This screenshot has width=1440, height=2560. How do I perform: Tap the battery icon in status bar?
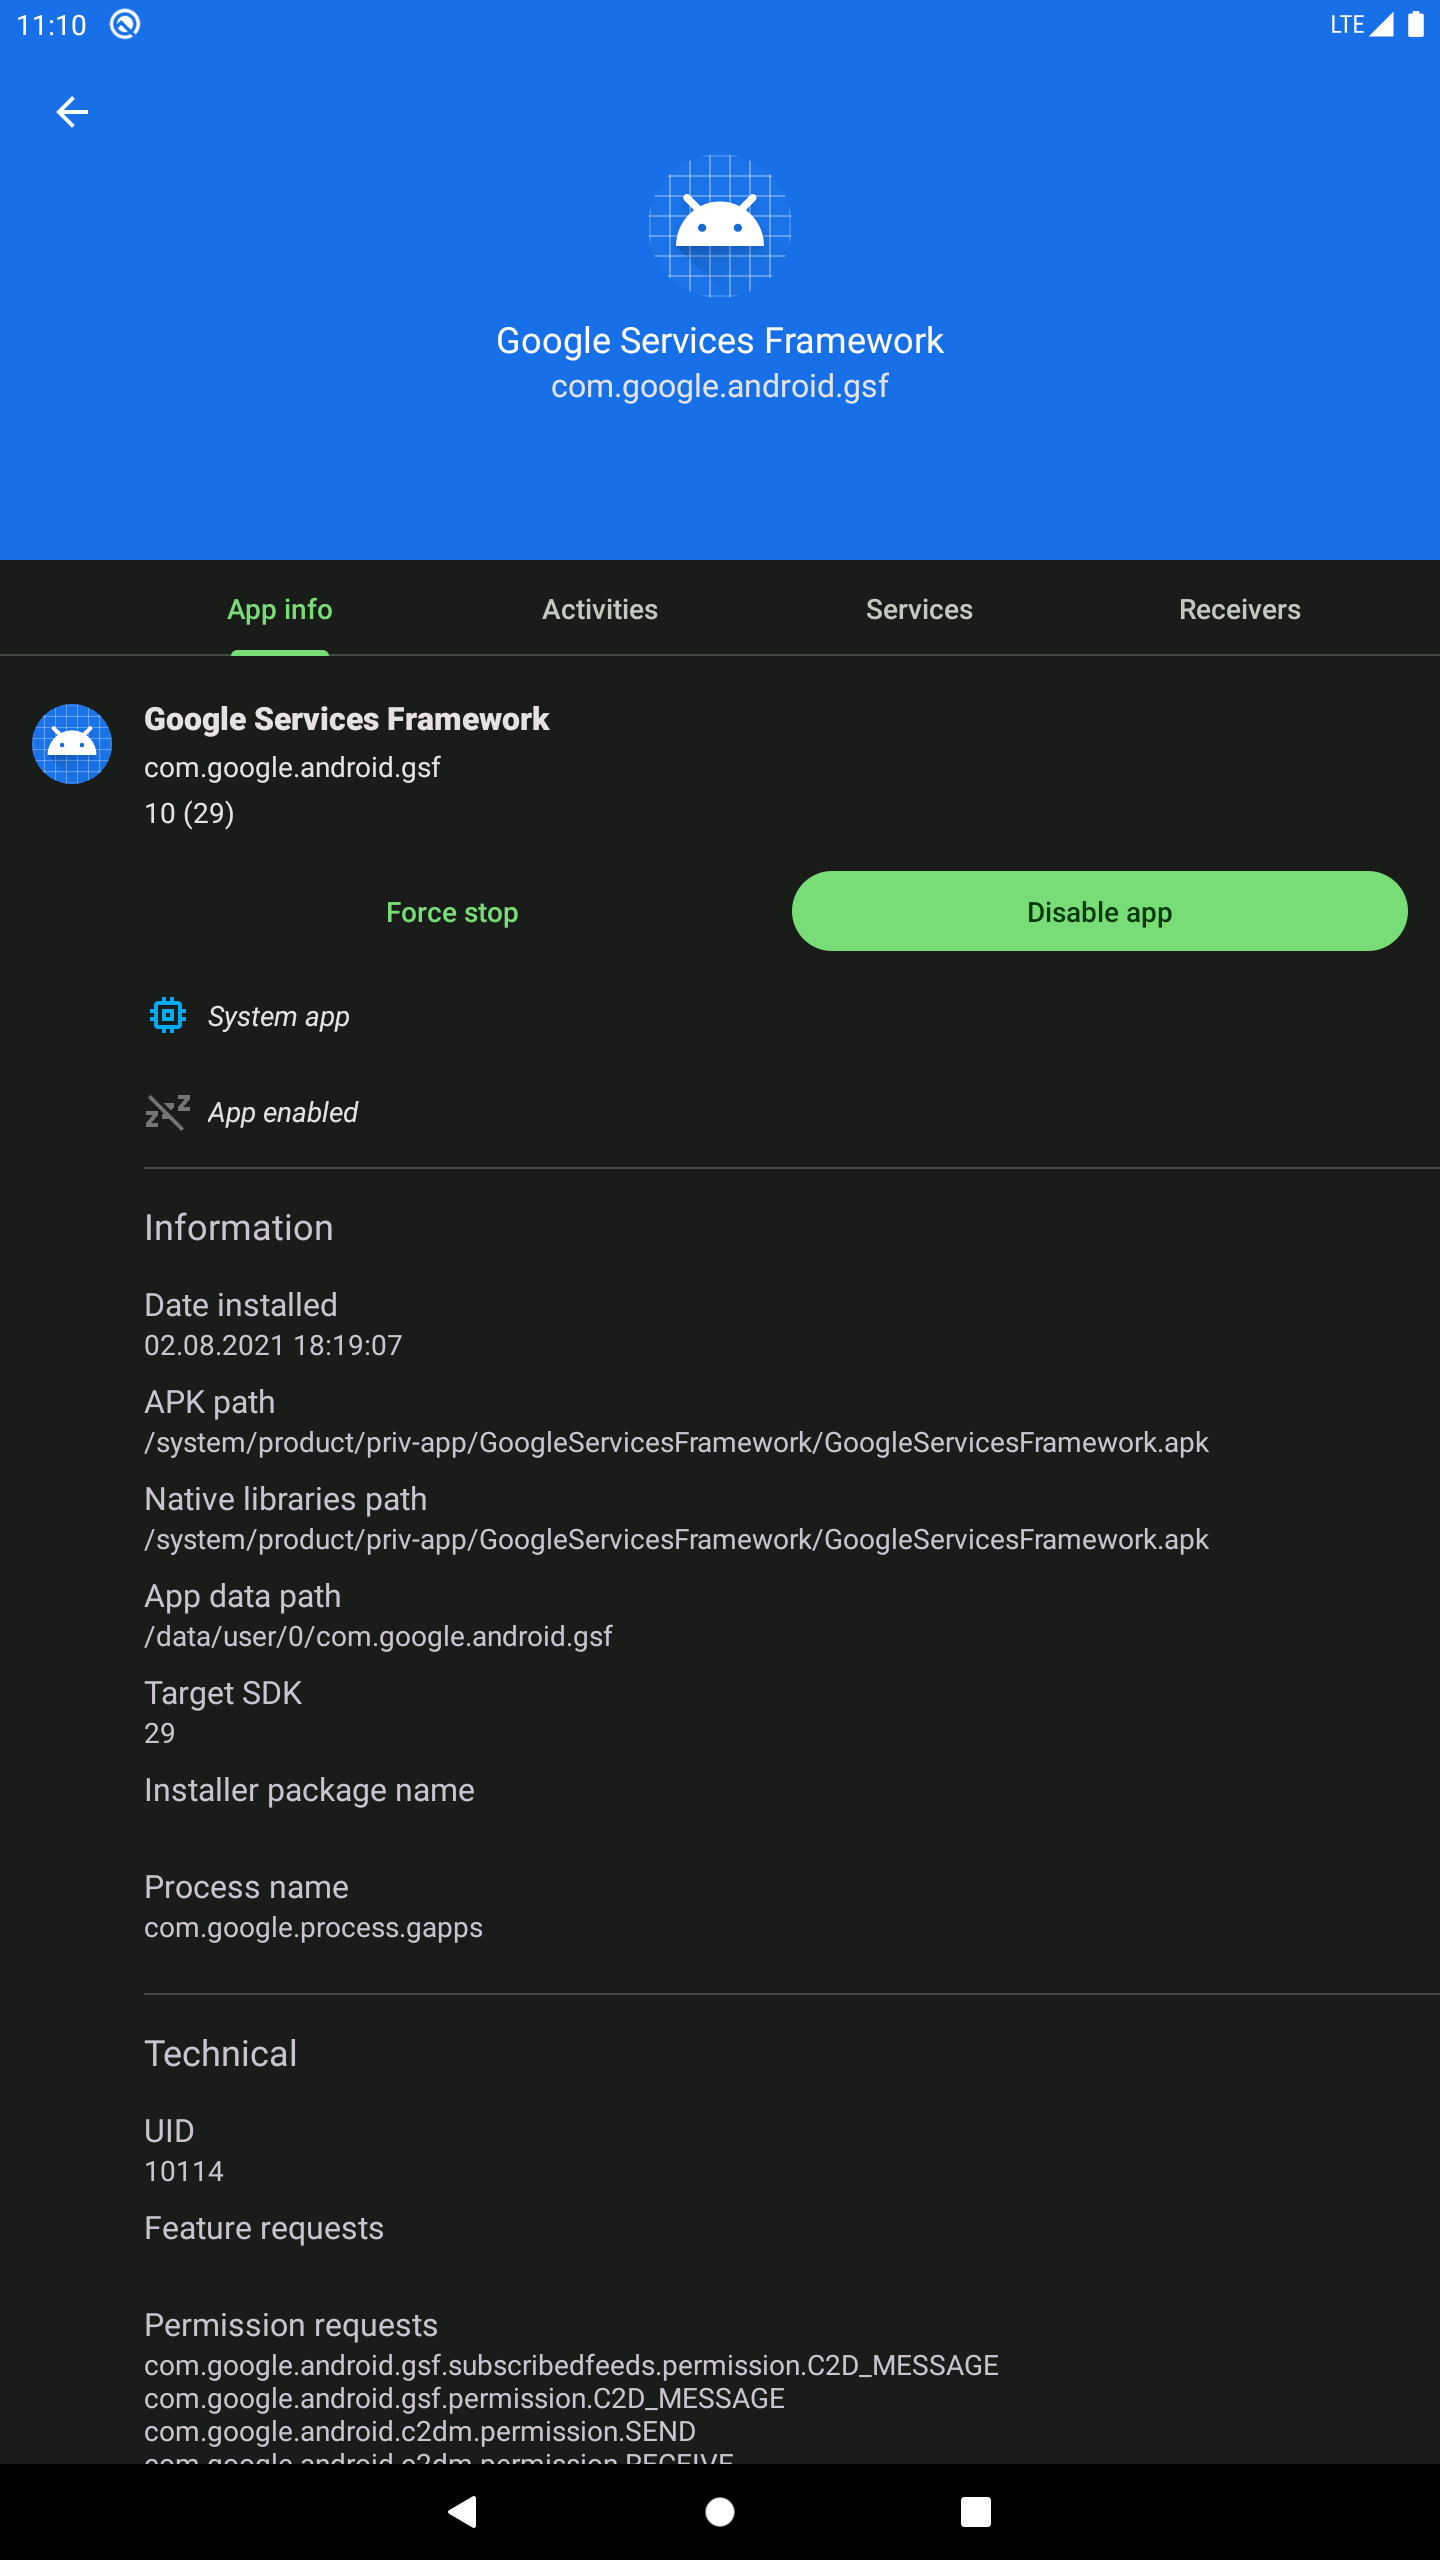(1416, 24)
